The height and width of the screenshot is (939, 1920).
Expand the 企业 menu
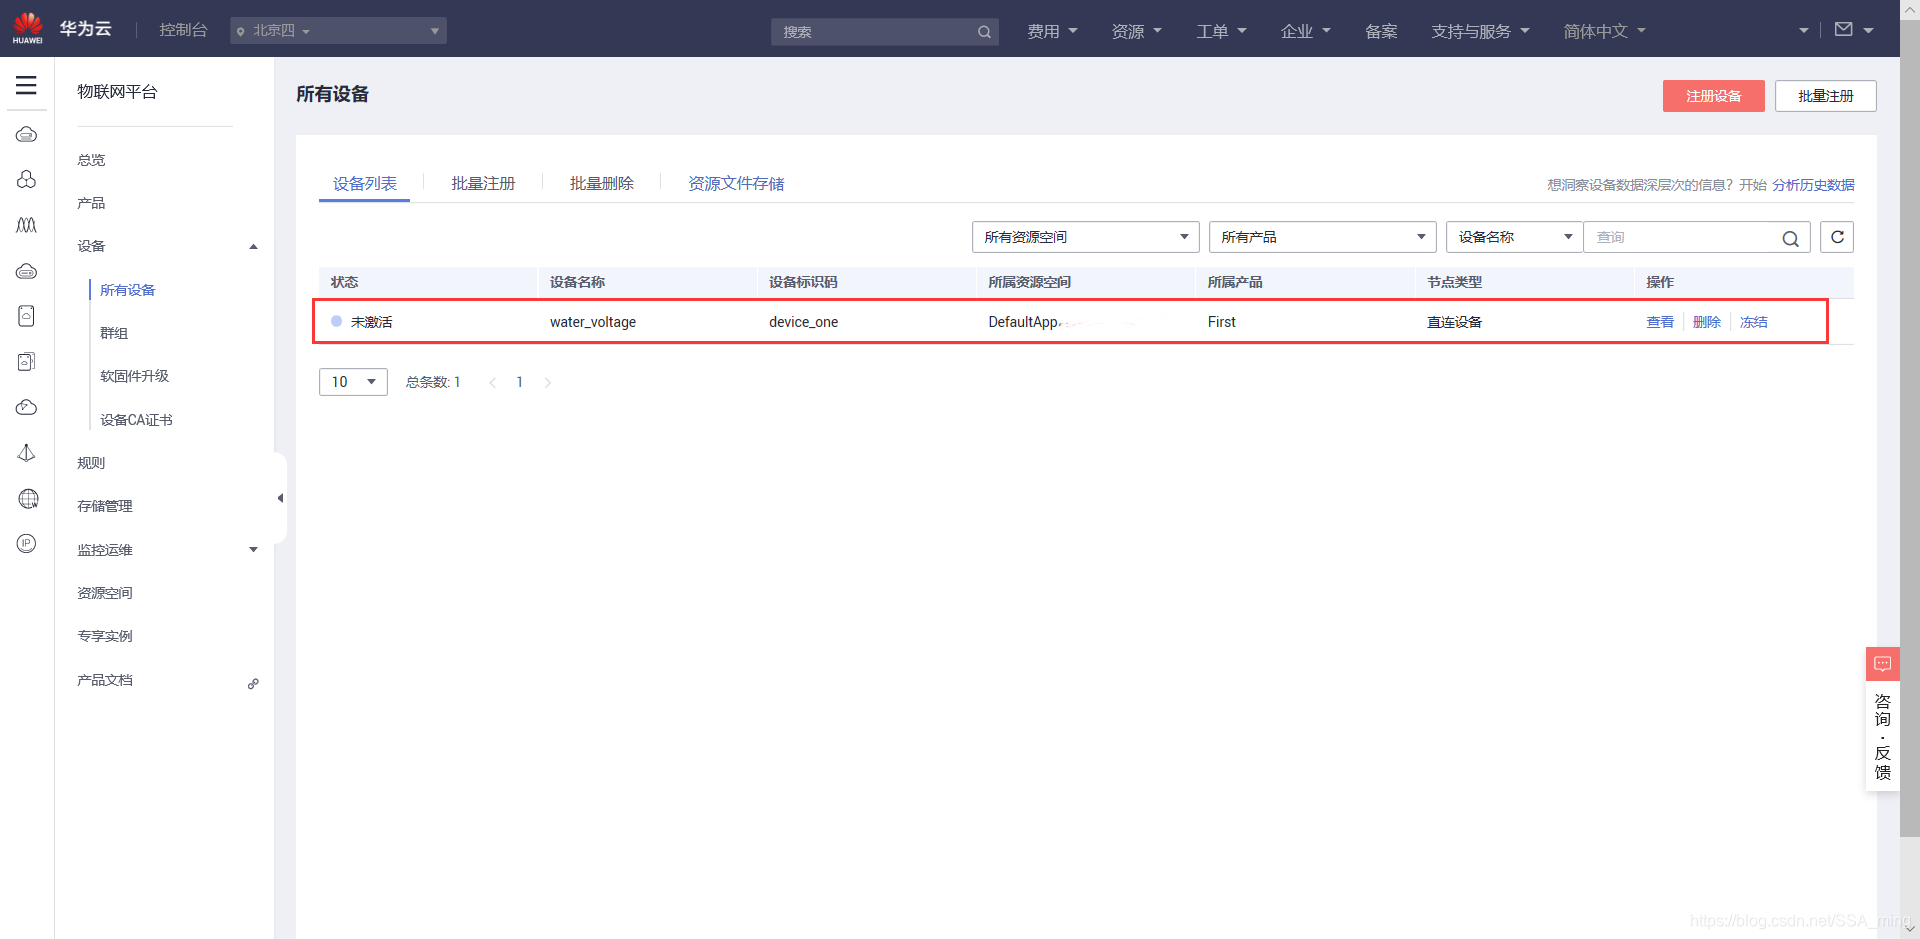tap(1306, 31)
